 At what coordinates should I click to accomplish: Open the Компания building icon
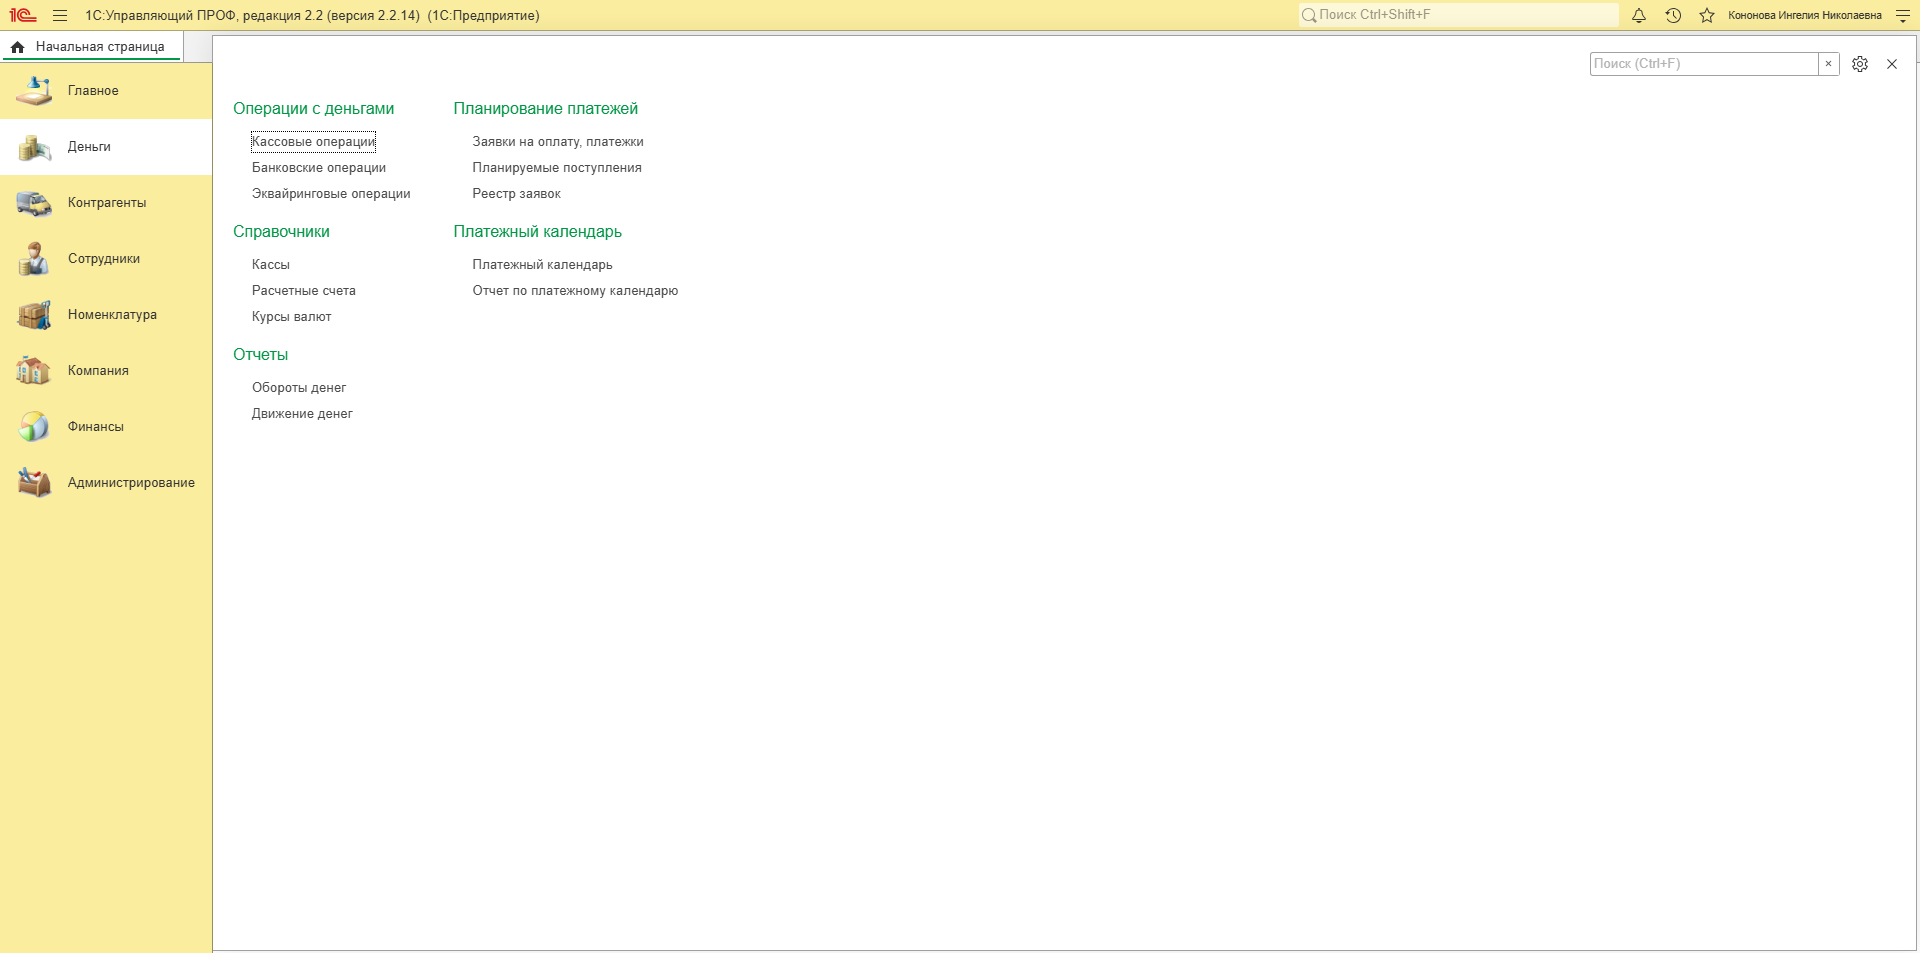(x=34, y=371)
